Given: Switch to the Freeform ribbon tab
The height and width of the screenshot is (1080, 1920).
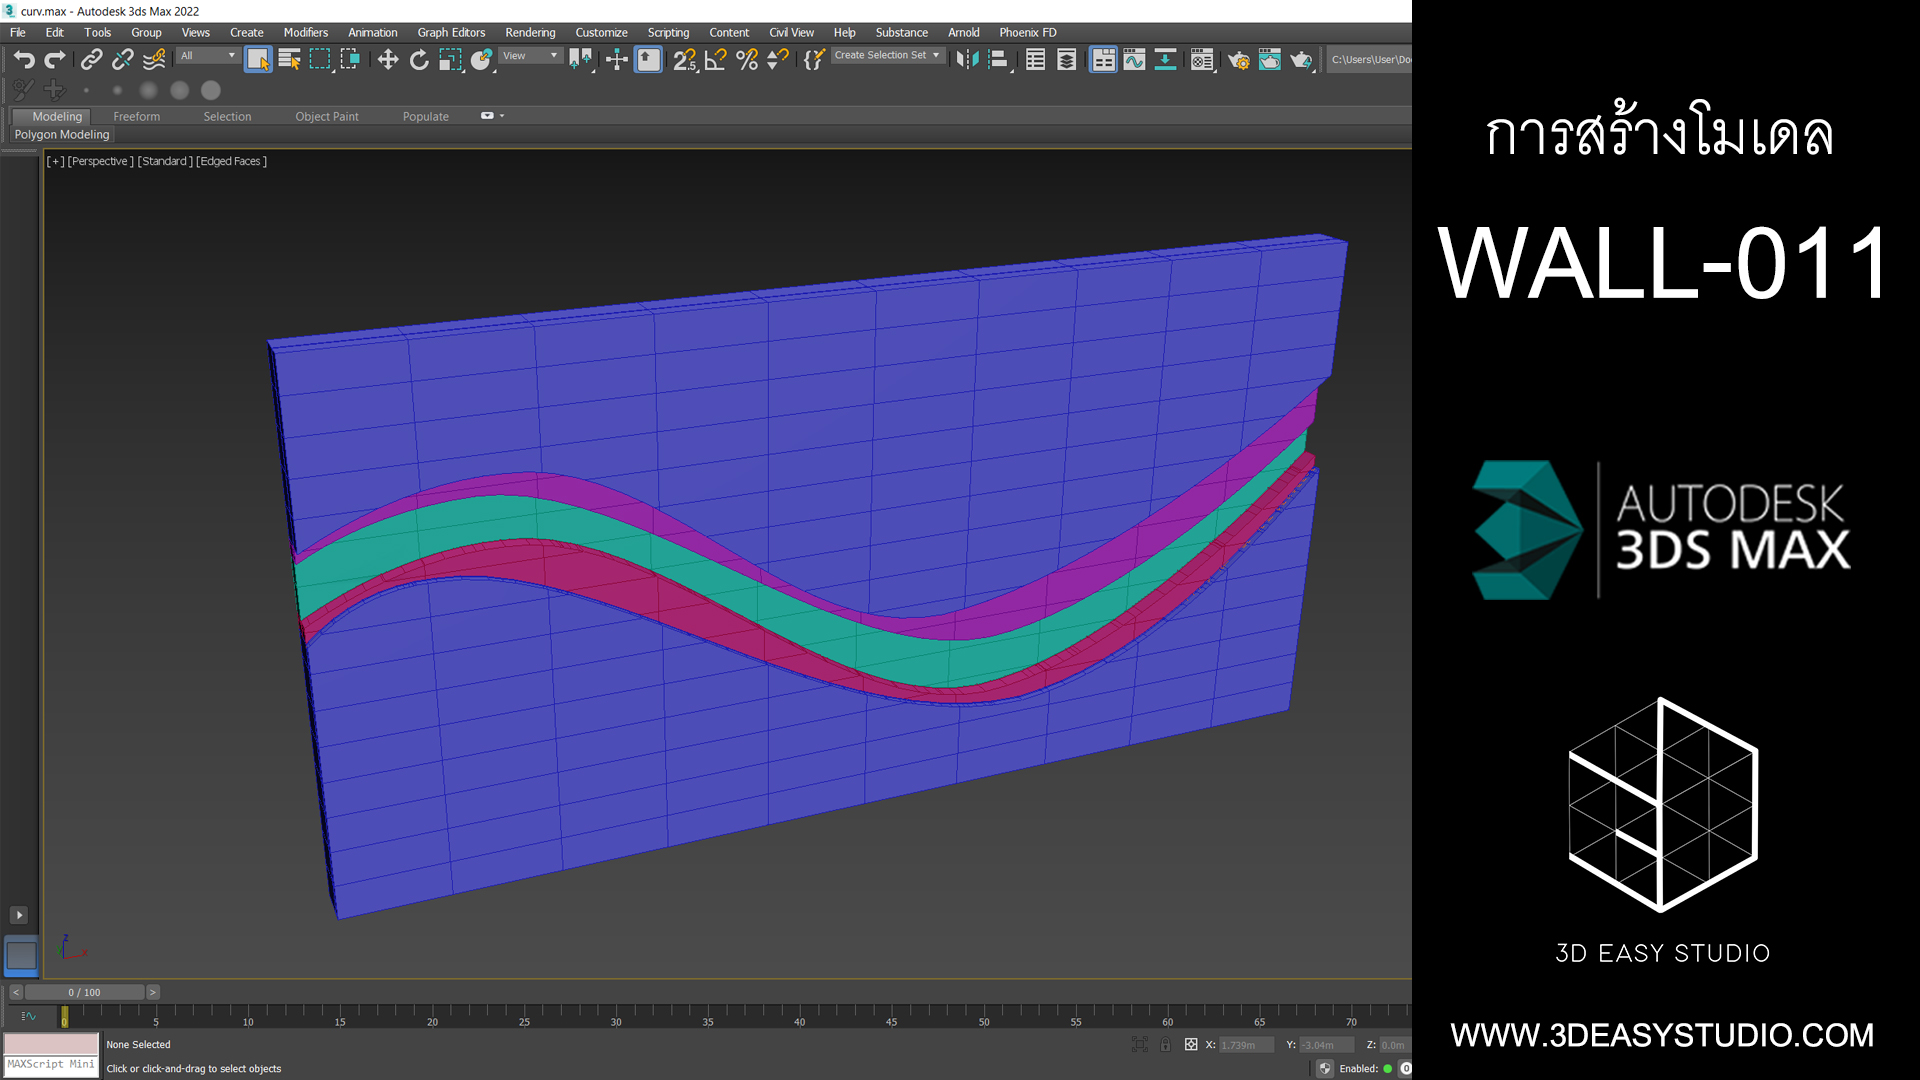Looking at the screenshot, I should pos(136,116).
